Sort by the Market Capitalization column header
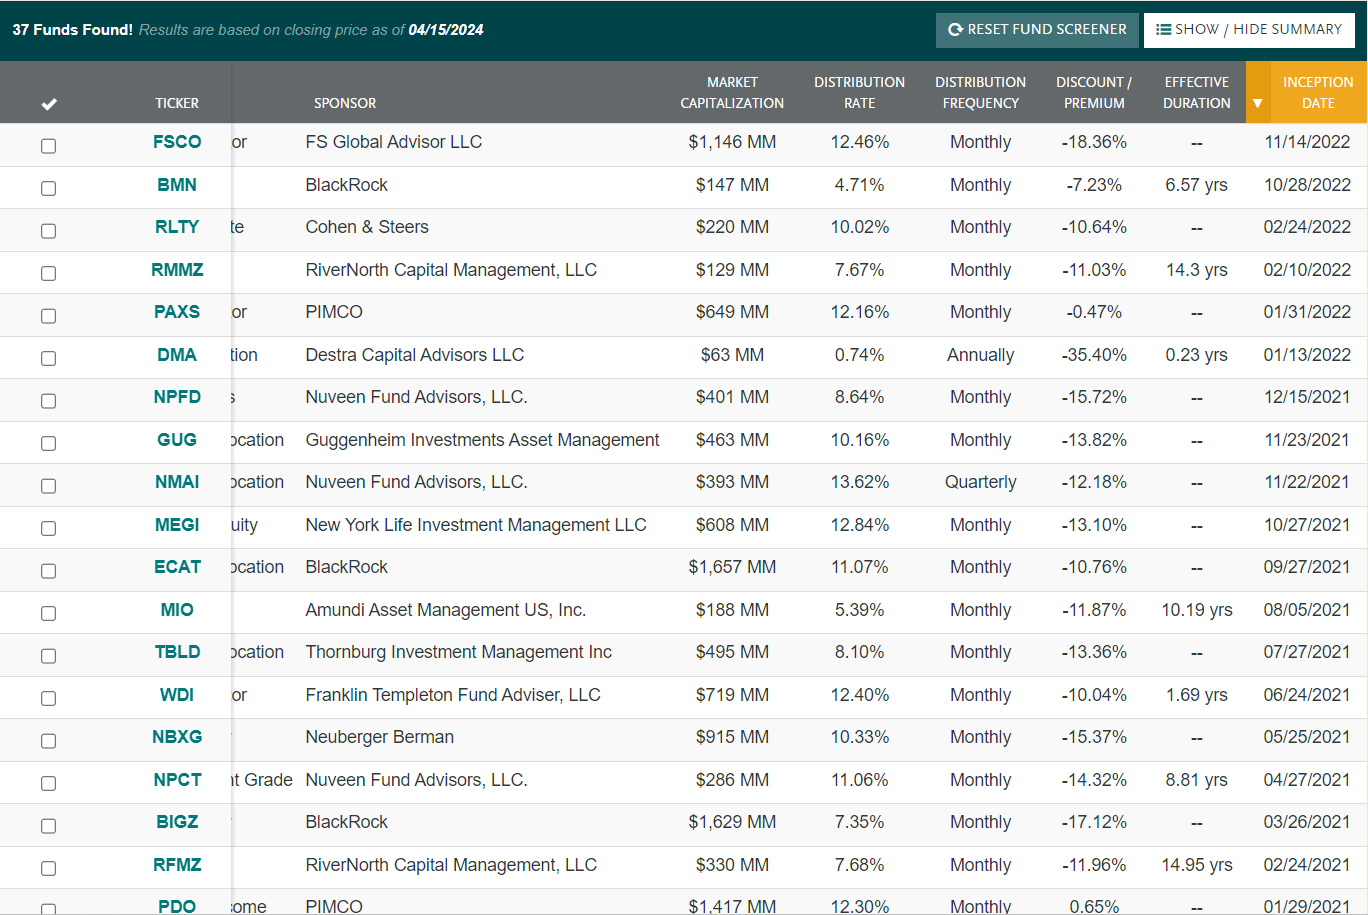This screenshot has width=1368, height=915. pyautogui.click(x=732, y=92)
